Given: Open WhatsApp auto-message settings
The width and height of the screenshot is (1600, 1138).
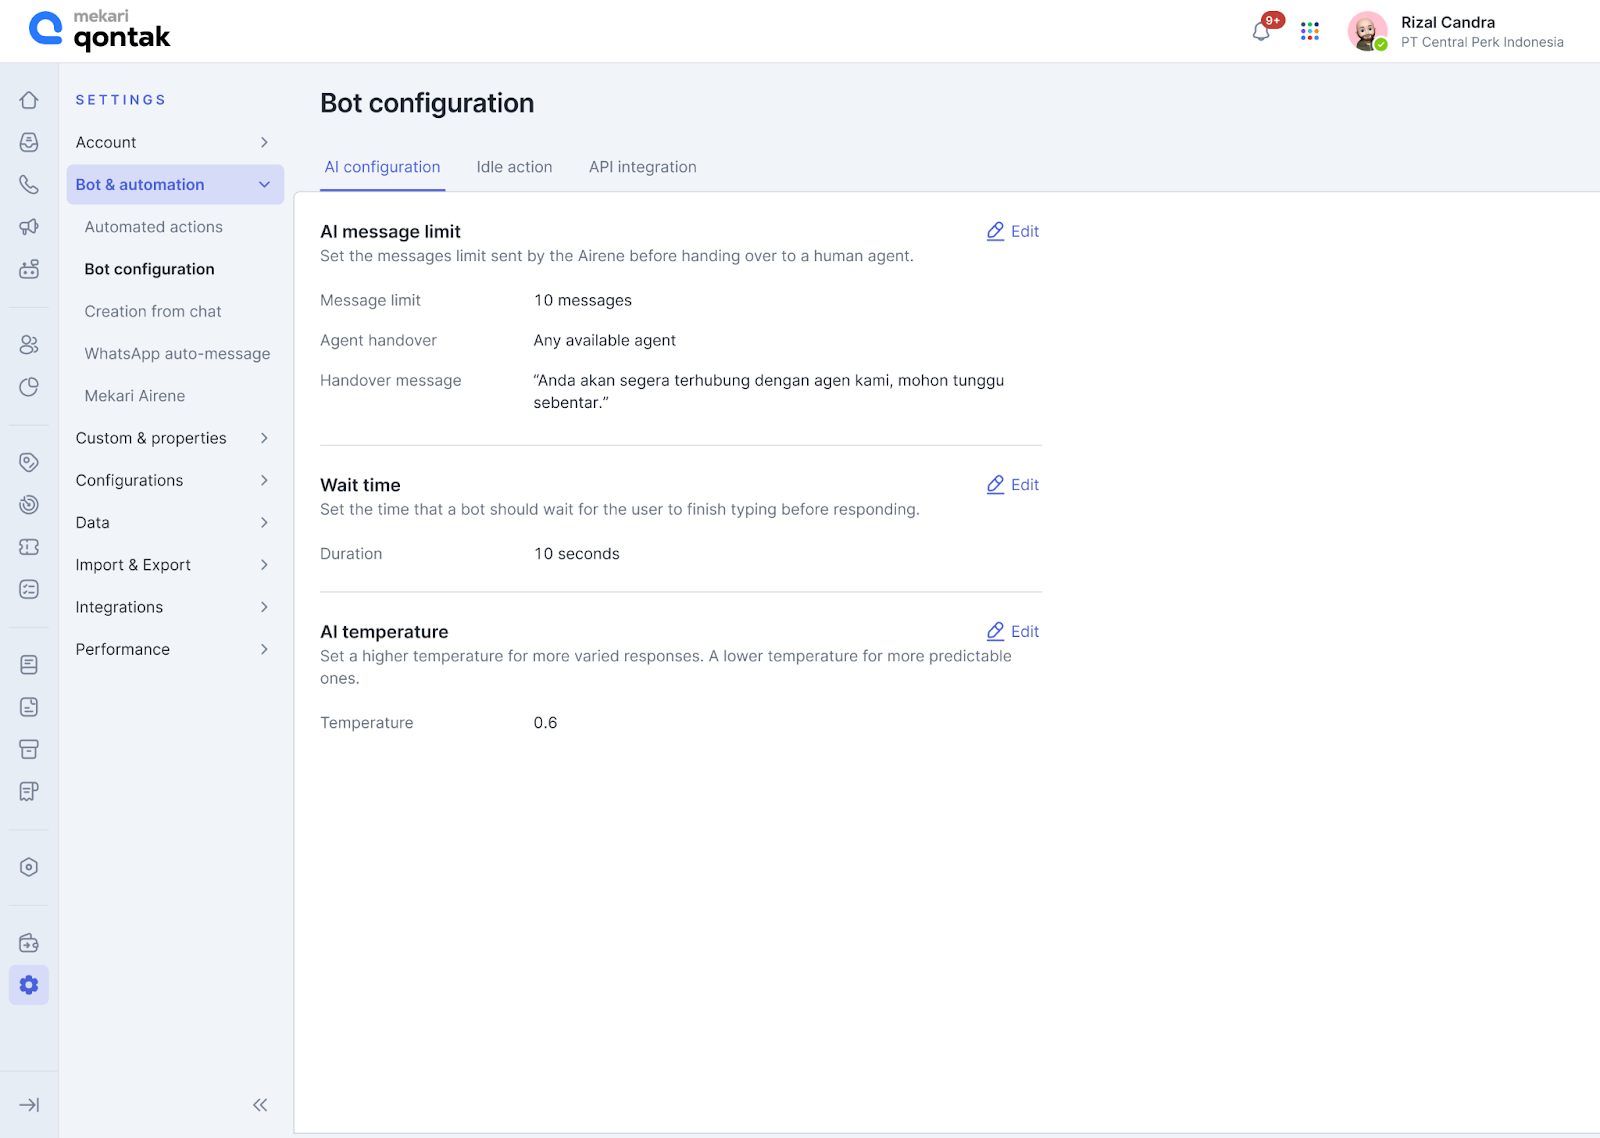Looking at the screenshot, I should tap(177, 354).
